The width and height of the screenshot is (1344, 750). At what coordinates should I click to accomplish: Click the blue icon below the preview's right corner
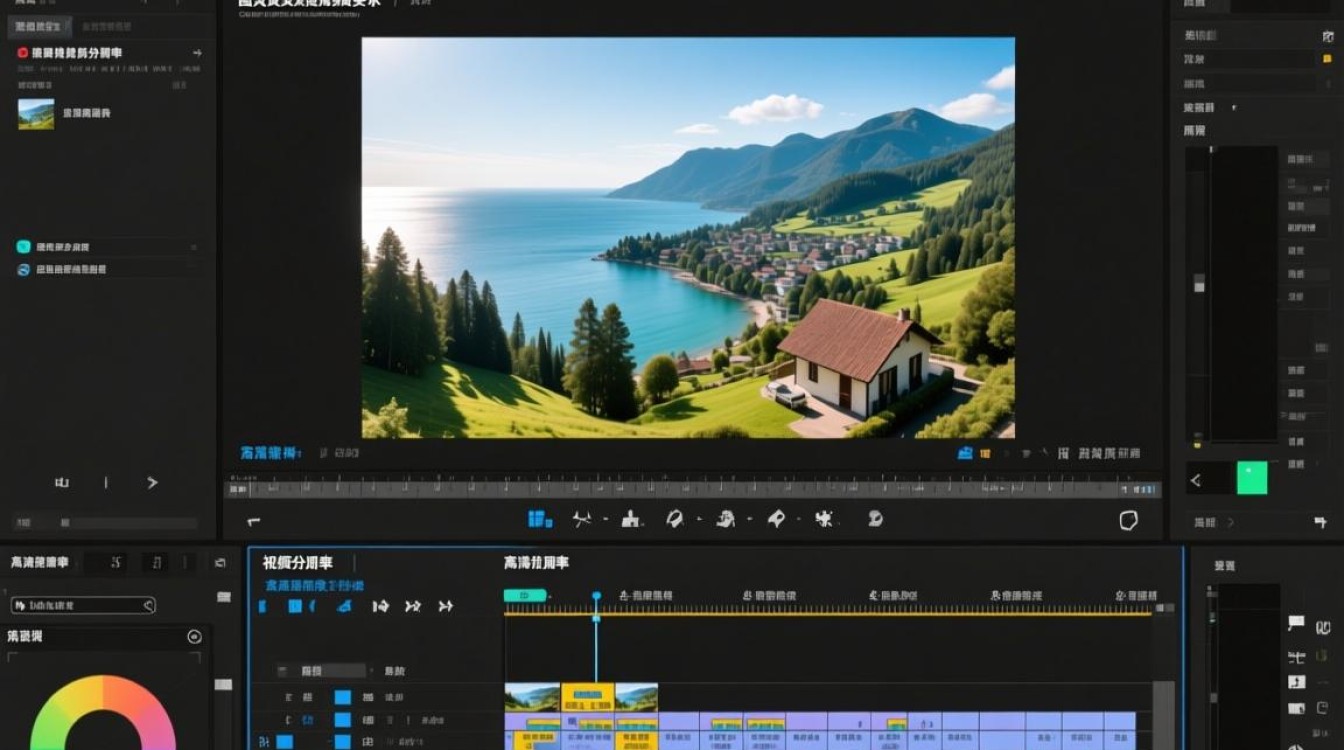click(965, 453)
